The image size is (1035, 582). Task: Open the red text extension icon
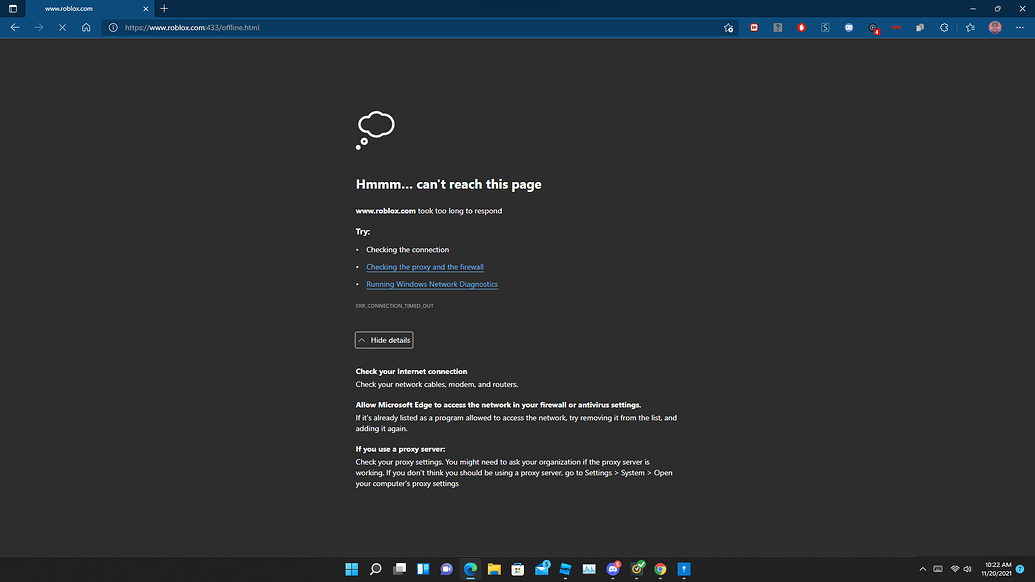click(x=896, y=28)
